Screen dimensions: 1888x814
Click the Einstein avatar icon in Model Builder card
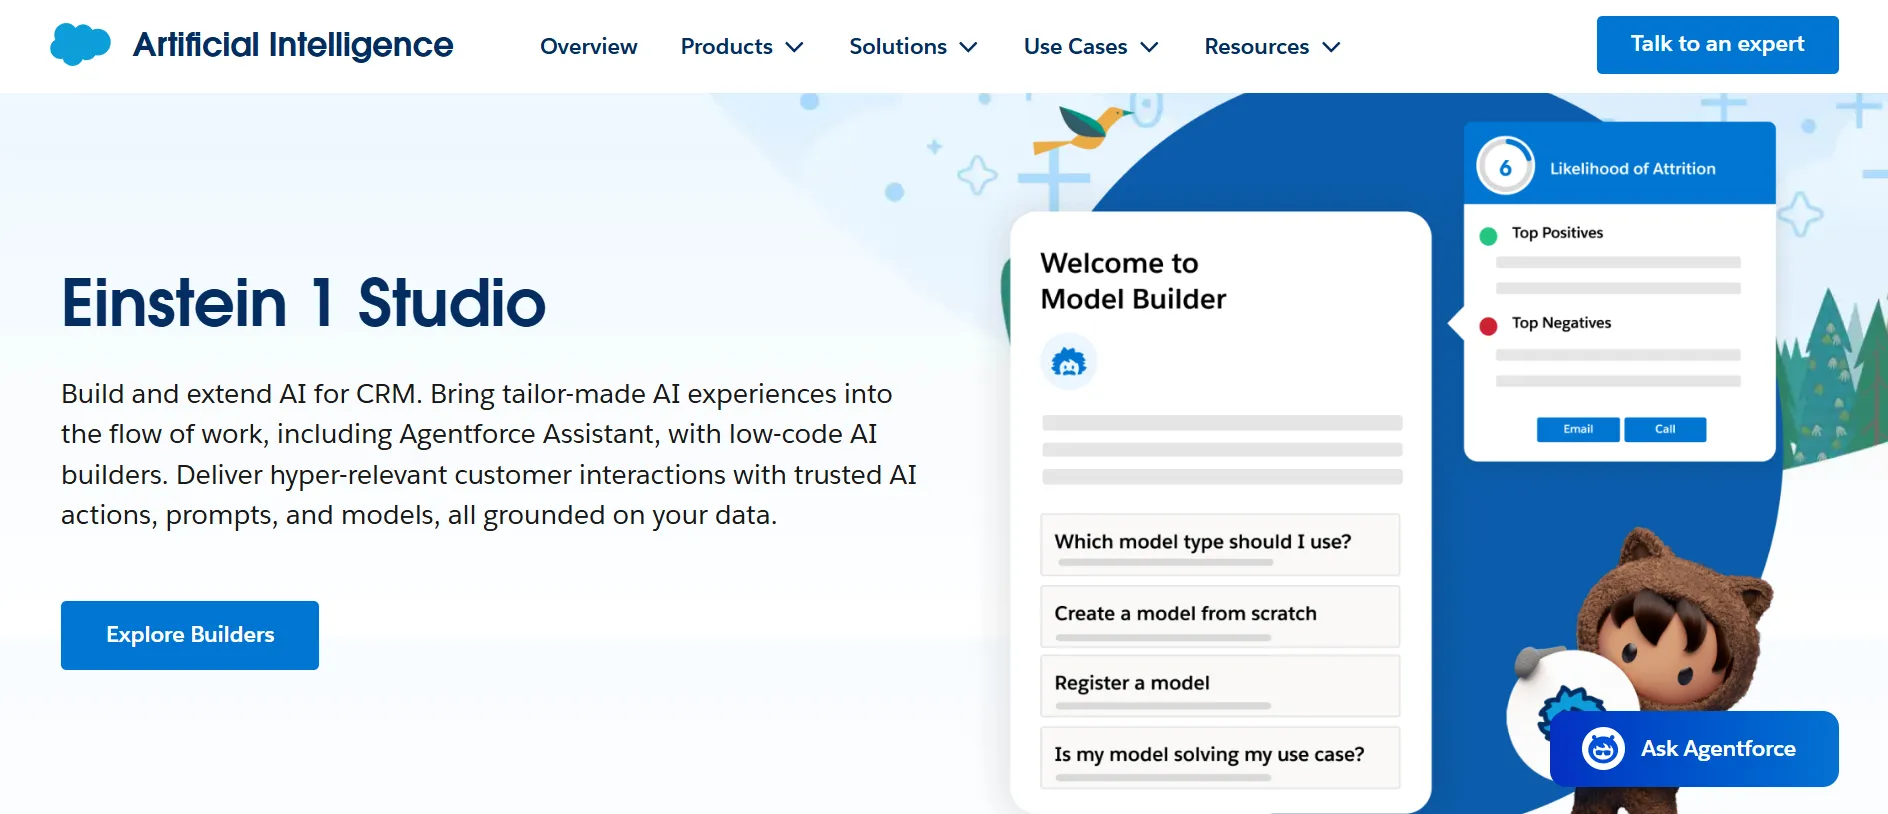click(x=1069, y=362)
